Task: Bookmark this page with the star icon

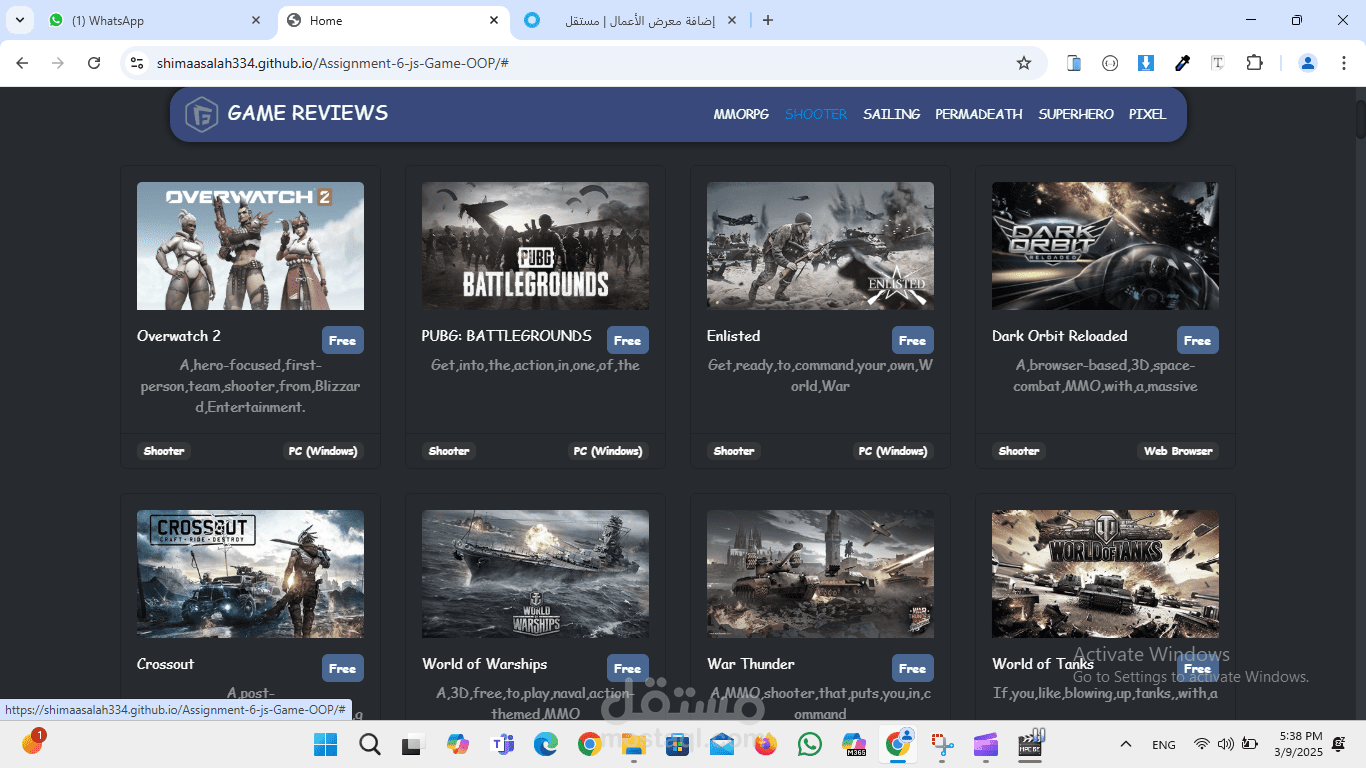Action: tap(1024, 63)
